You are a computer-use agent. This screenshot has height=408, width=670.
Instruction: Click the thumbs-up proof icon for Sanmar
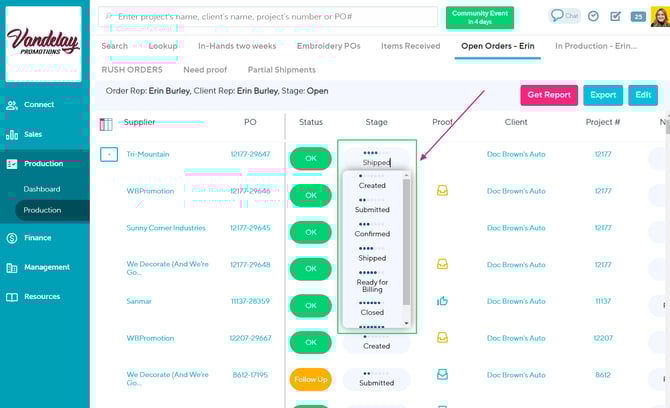pos(442,301)
